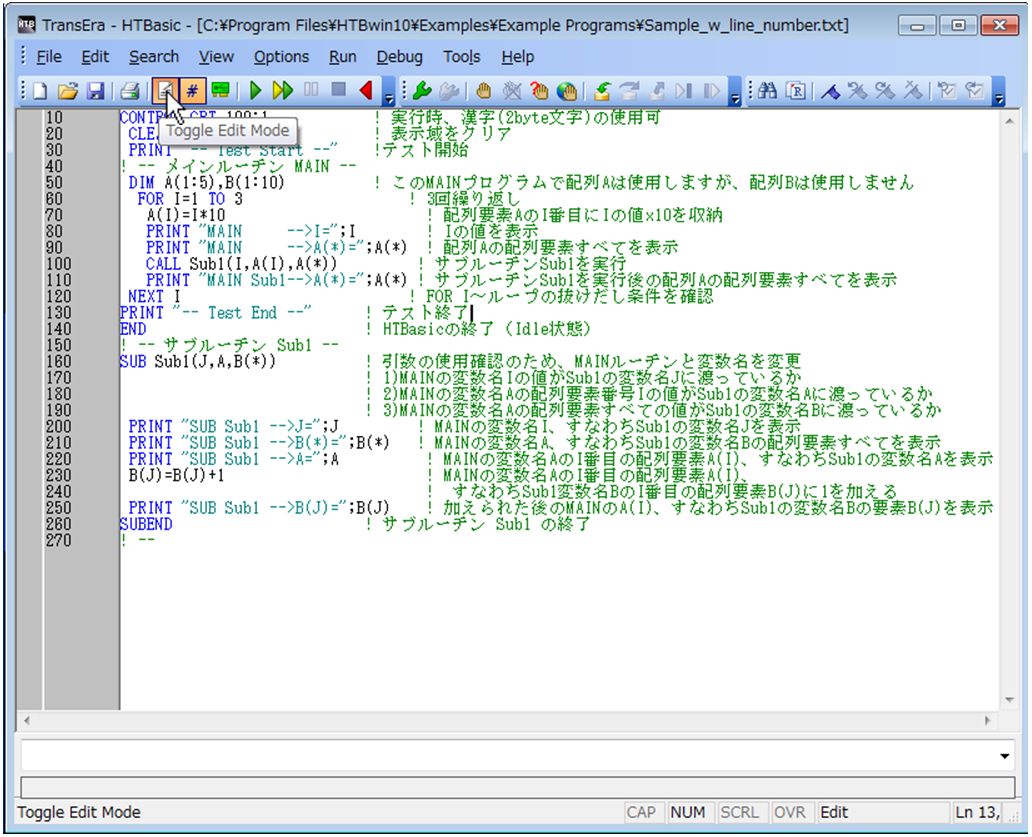Open the command line history dropdown

1004,756
